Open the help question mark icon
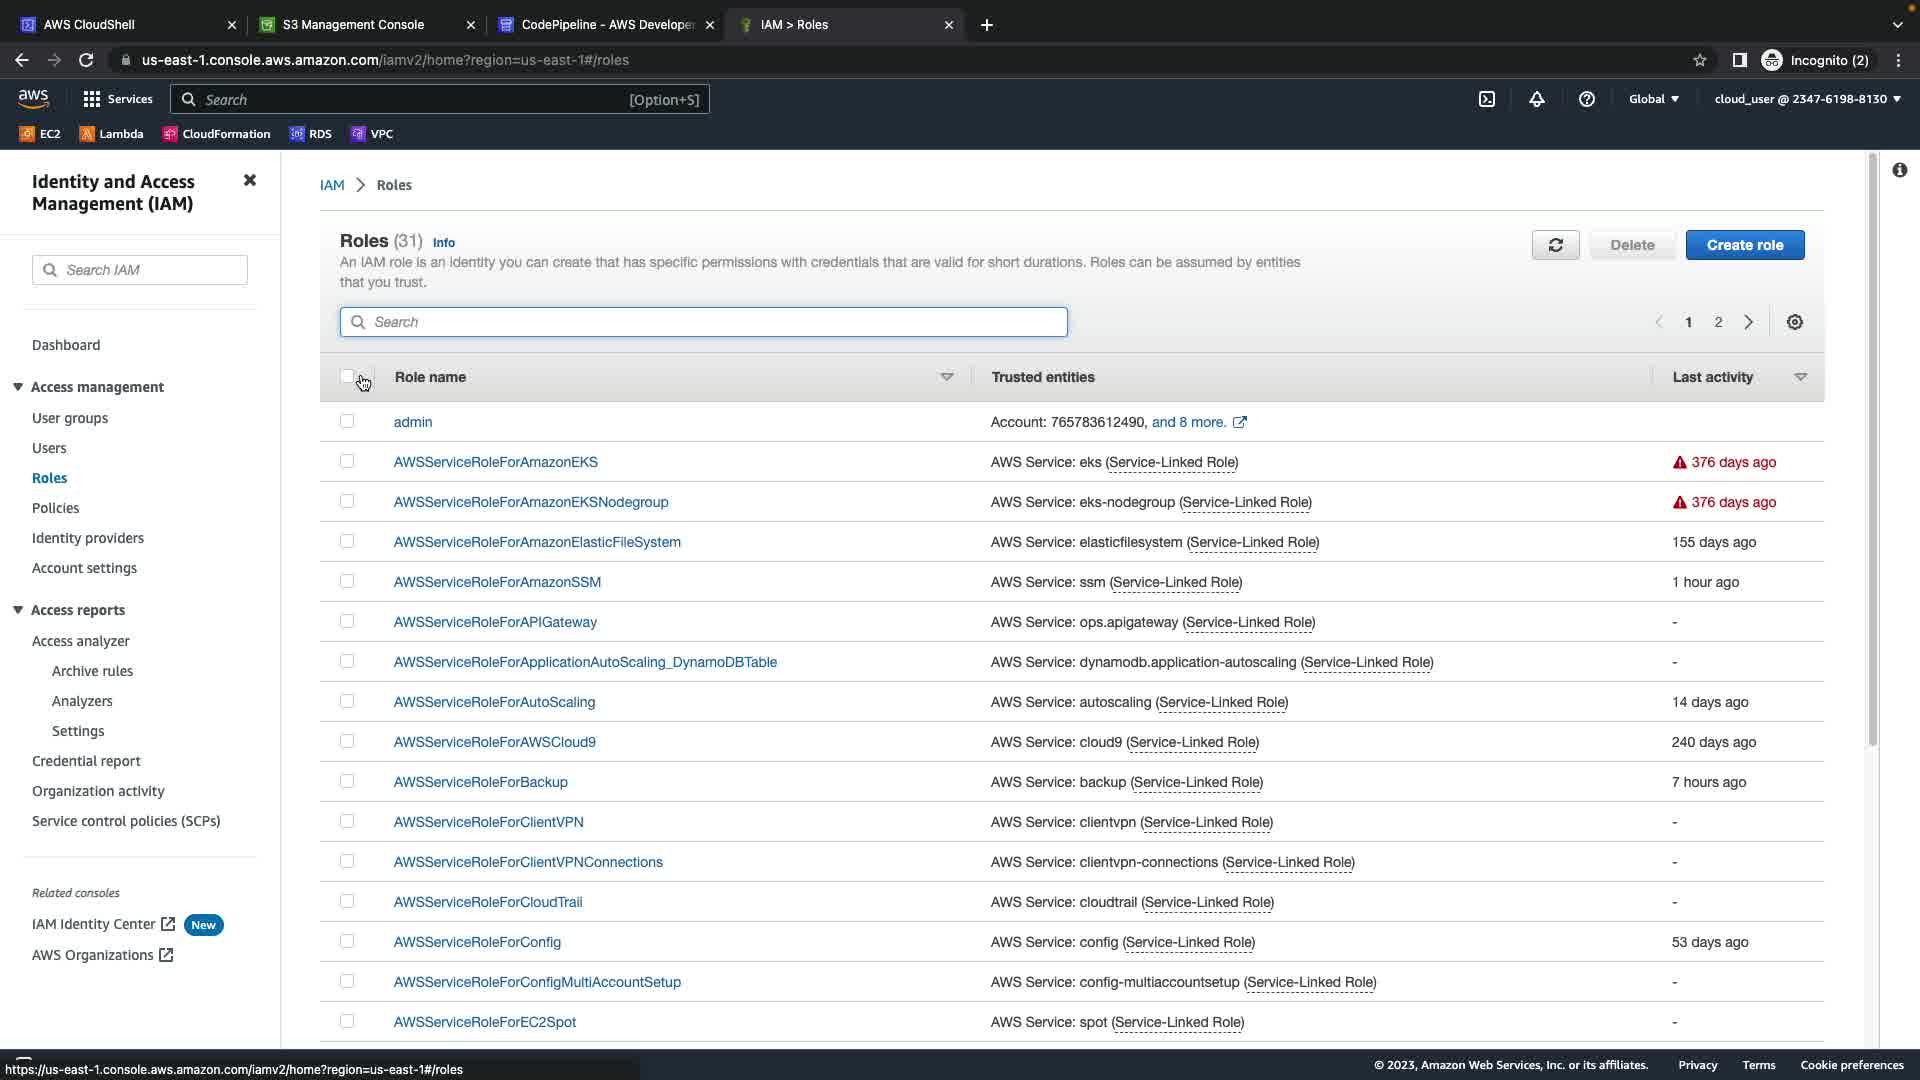Screen dimensions: 1920x1080 click(1587, 99)
